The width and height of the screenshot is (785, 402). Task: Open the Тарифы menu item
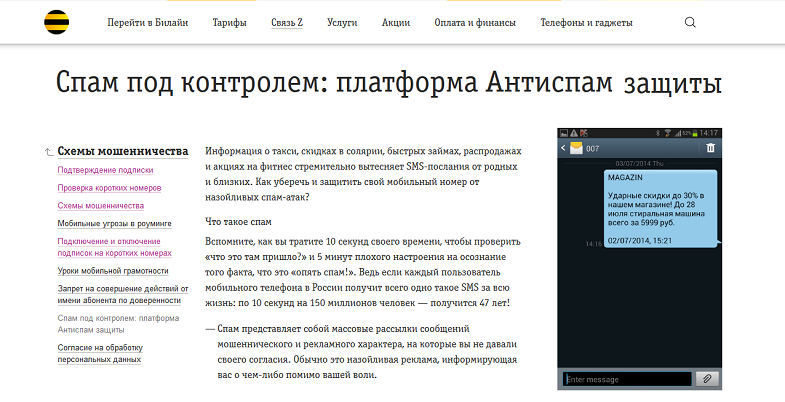pyautogui.click(x=229, y=23)
